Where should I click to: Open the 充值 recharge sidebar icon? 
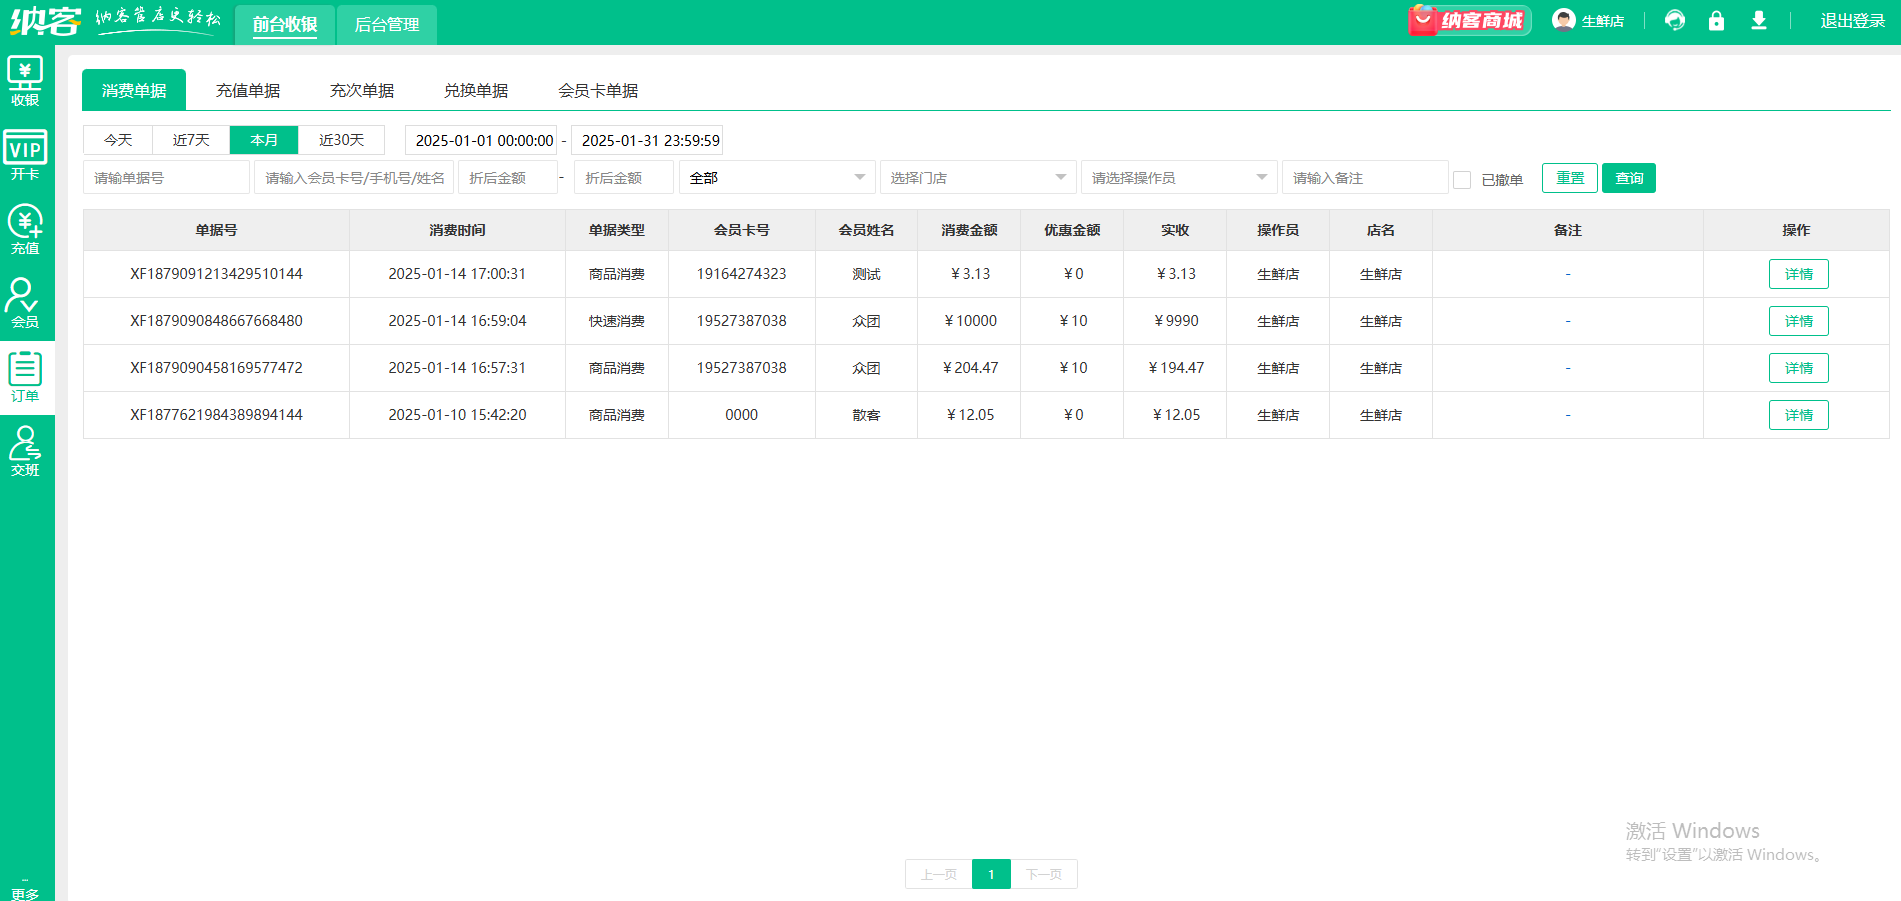coord(25,229)
